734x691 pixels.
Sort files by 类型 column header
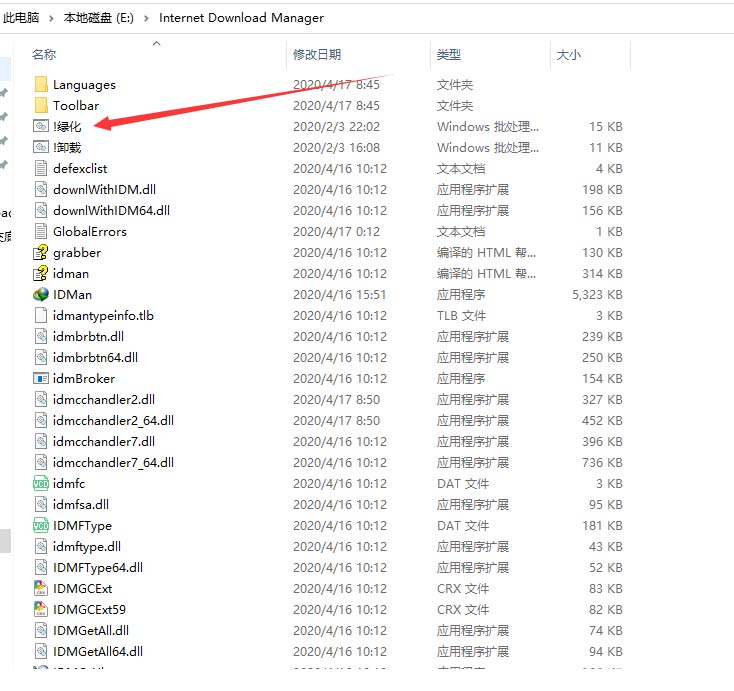448,54
